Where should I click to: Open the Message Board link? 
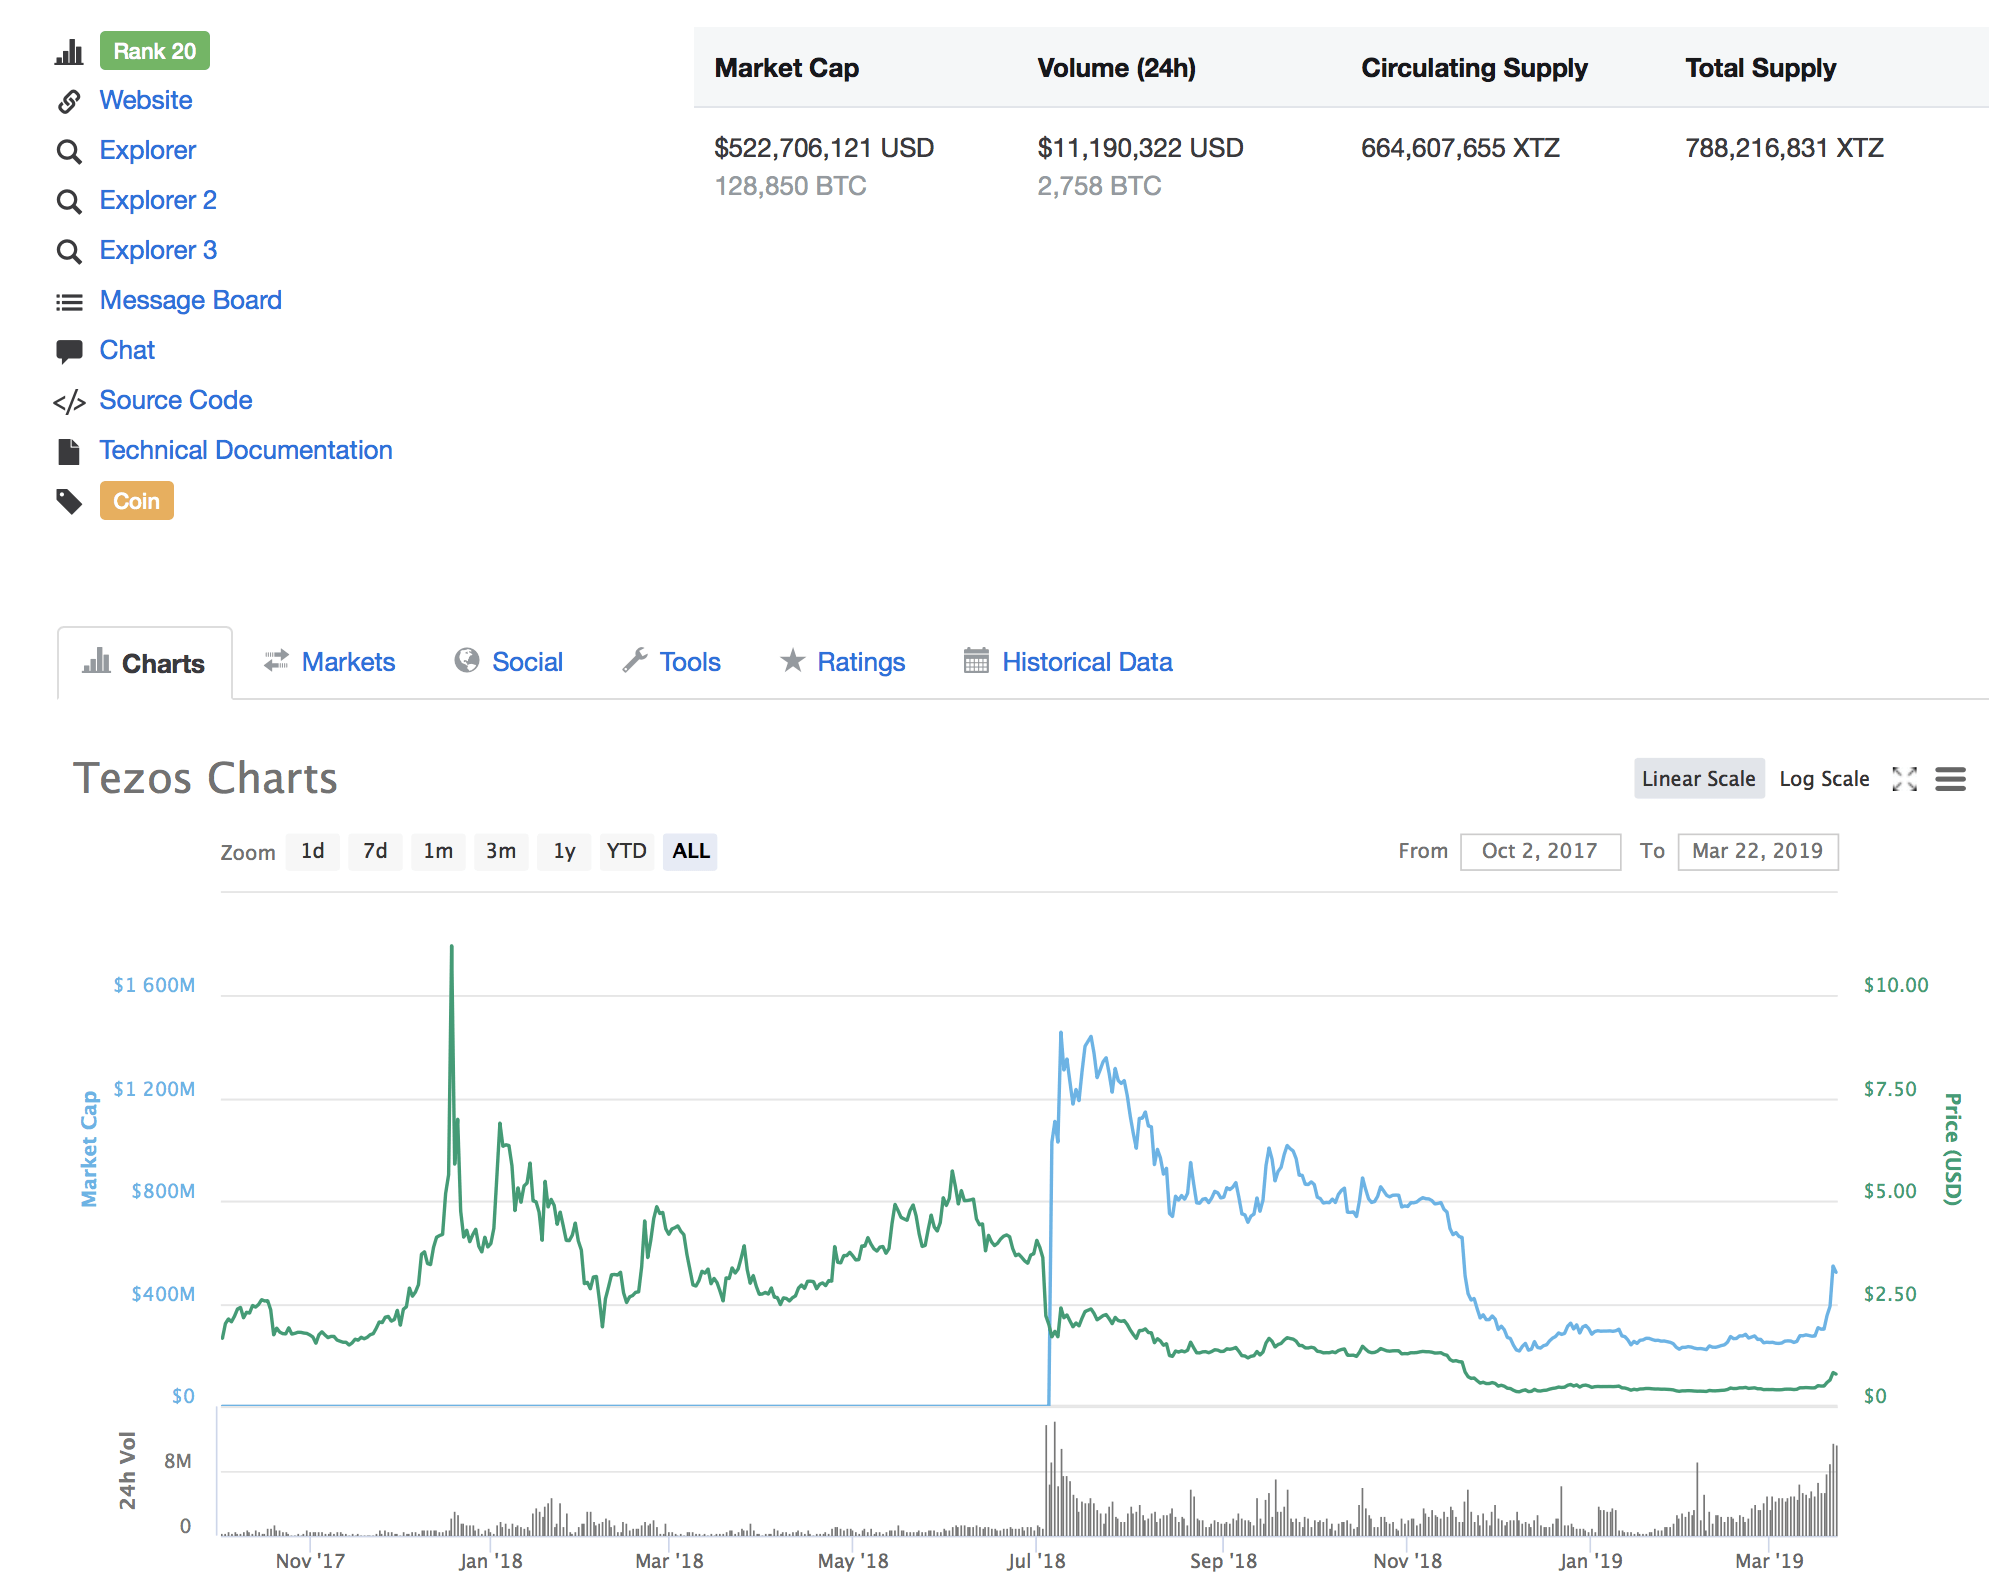191,301
